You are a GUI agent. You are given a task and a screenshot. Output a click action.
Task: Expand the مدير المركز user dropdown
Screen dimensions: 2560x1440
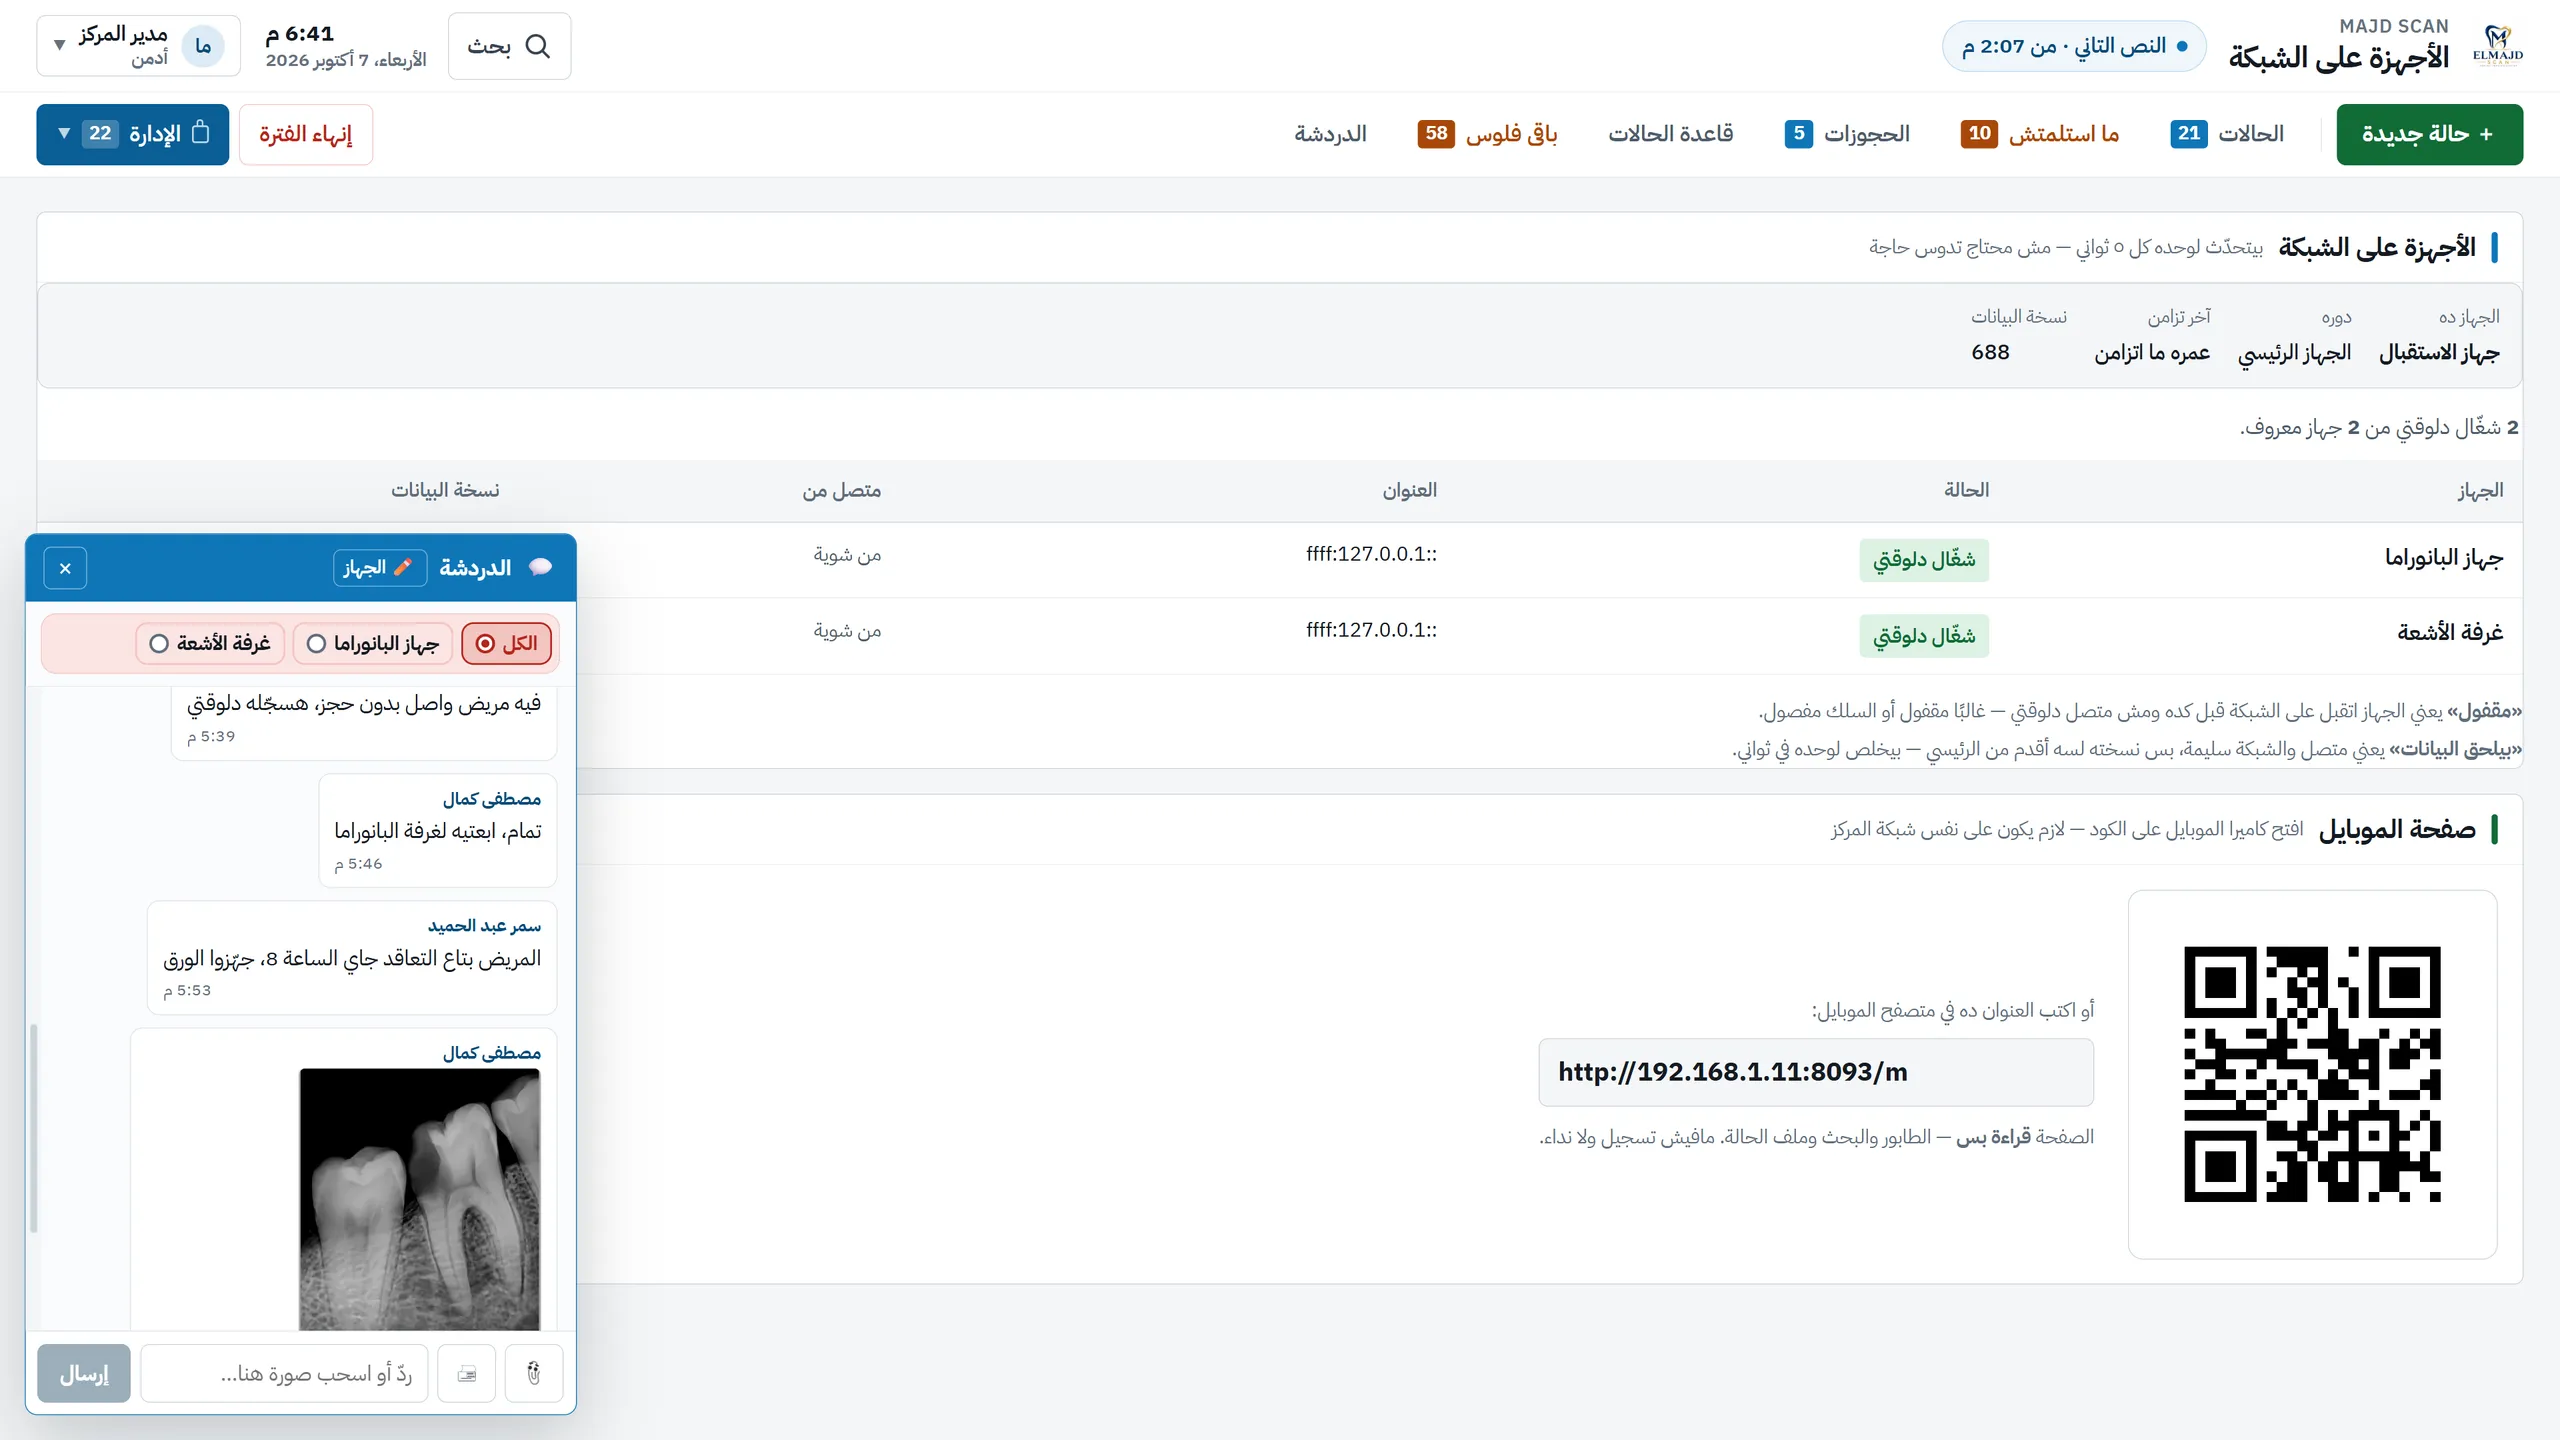pyautogui.click(x=139, y=46)
